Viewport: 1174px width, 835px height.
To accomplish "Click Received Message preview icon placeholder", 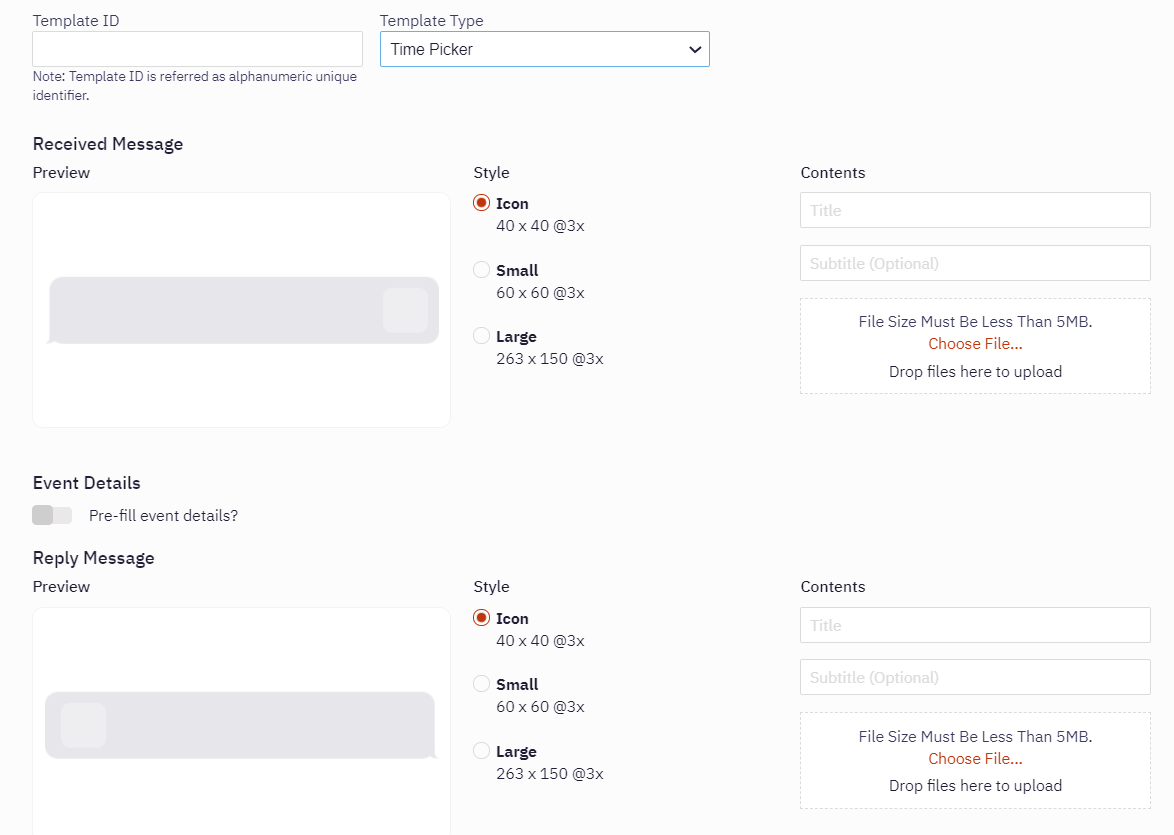I will click(405, 310).
